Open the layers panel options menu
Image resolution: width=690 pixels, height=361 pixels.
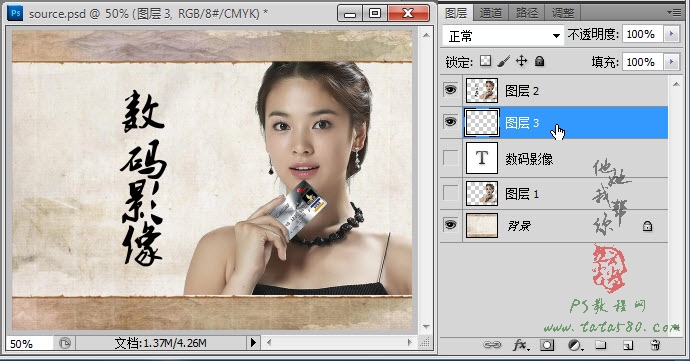tap(674, 12)
